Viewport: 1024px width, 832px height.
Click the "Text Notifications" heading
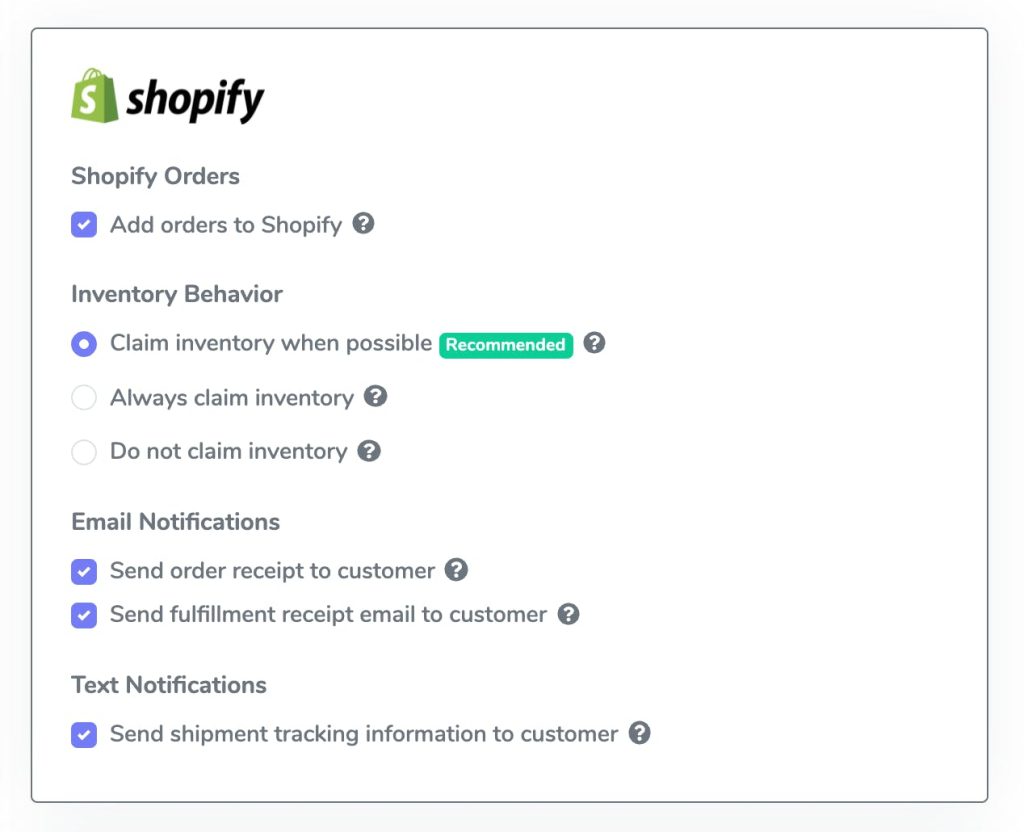pos(168,684)
